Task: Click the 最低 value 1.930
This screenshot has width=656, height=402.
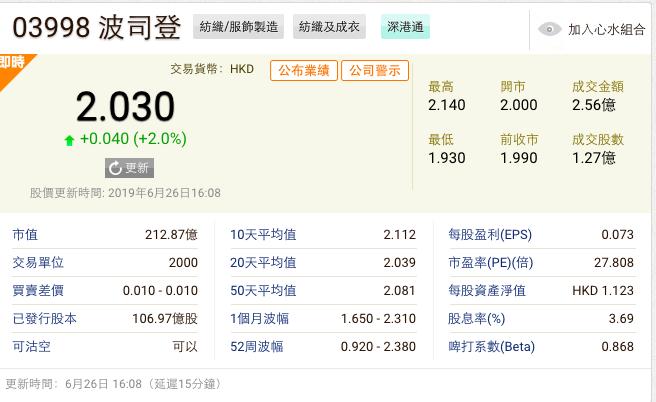Action: 446,158
